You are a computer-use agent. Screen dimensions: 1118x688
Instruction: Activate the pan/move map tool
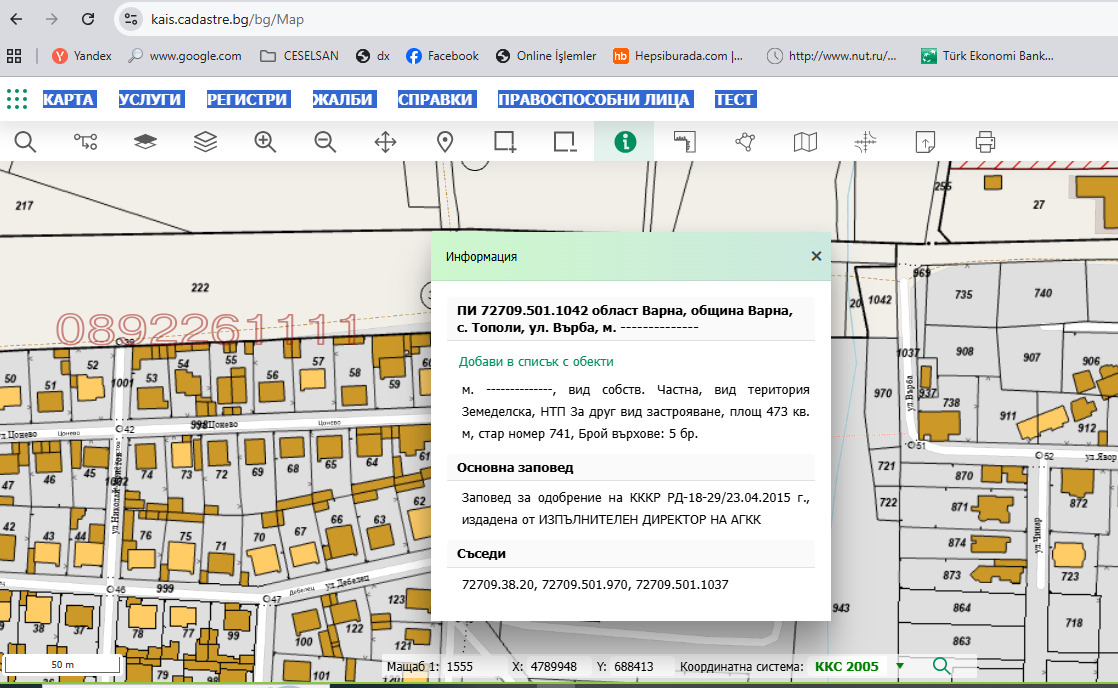pos(385,142)
